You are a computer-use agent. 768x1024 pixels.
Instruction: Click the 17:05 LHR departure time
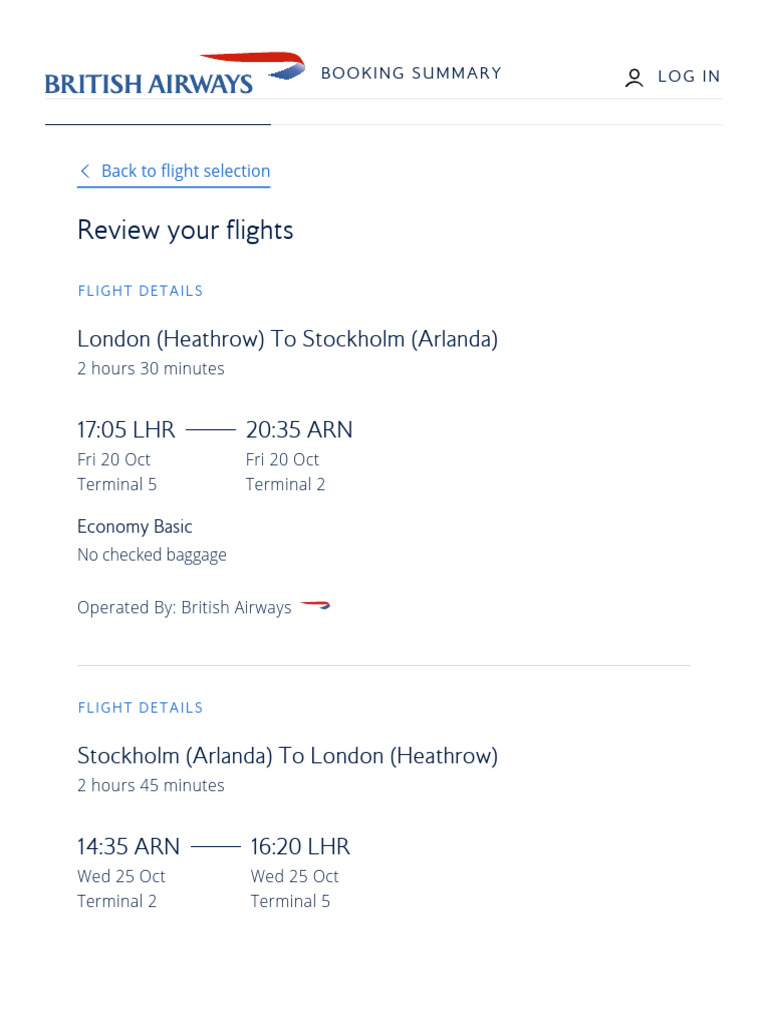click(126, 430)
